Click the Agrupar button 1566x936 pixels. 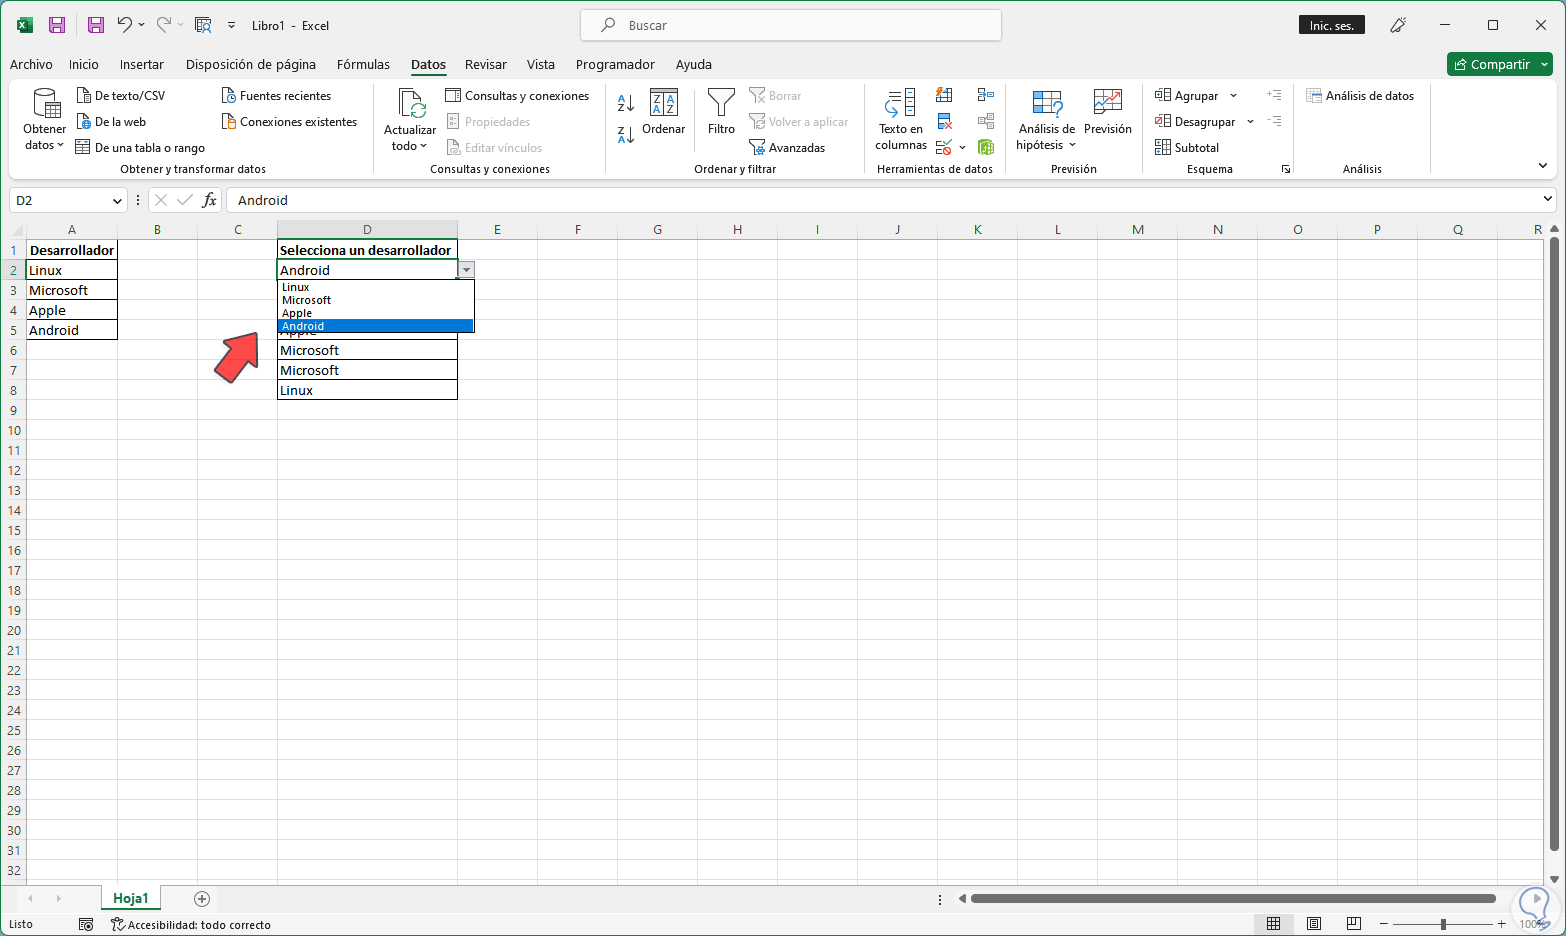(1187, 96)
